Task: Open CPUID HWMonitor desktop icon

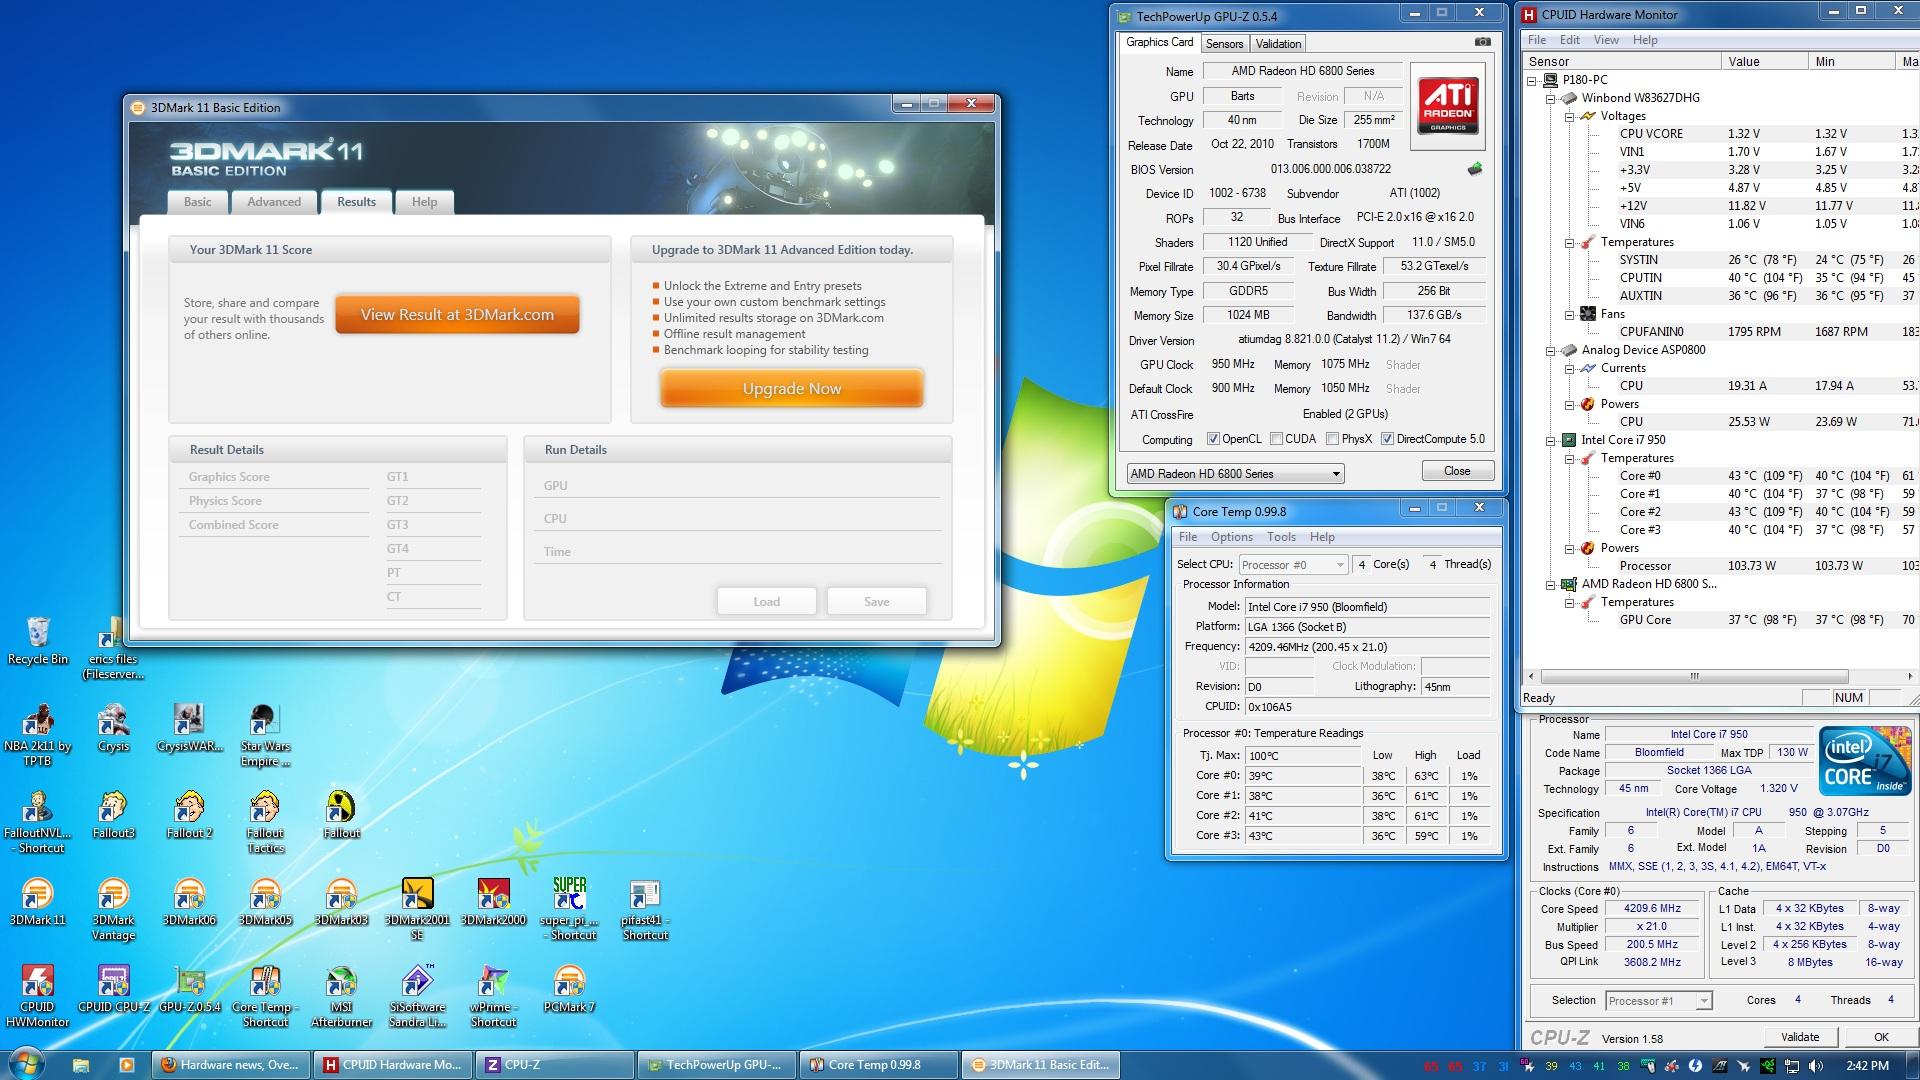Action: (x=38, y=996)
